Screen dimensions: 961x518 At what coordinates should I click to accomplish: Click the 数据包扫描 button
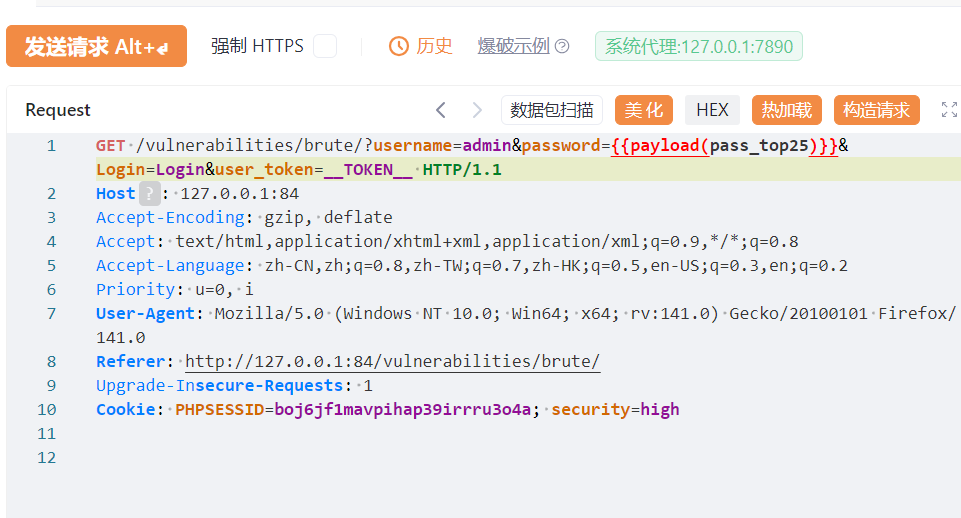click(551, 110)
